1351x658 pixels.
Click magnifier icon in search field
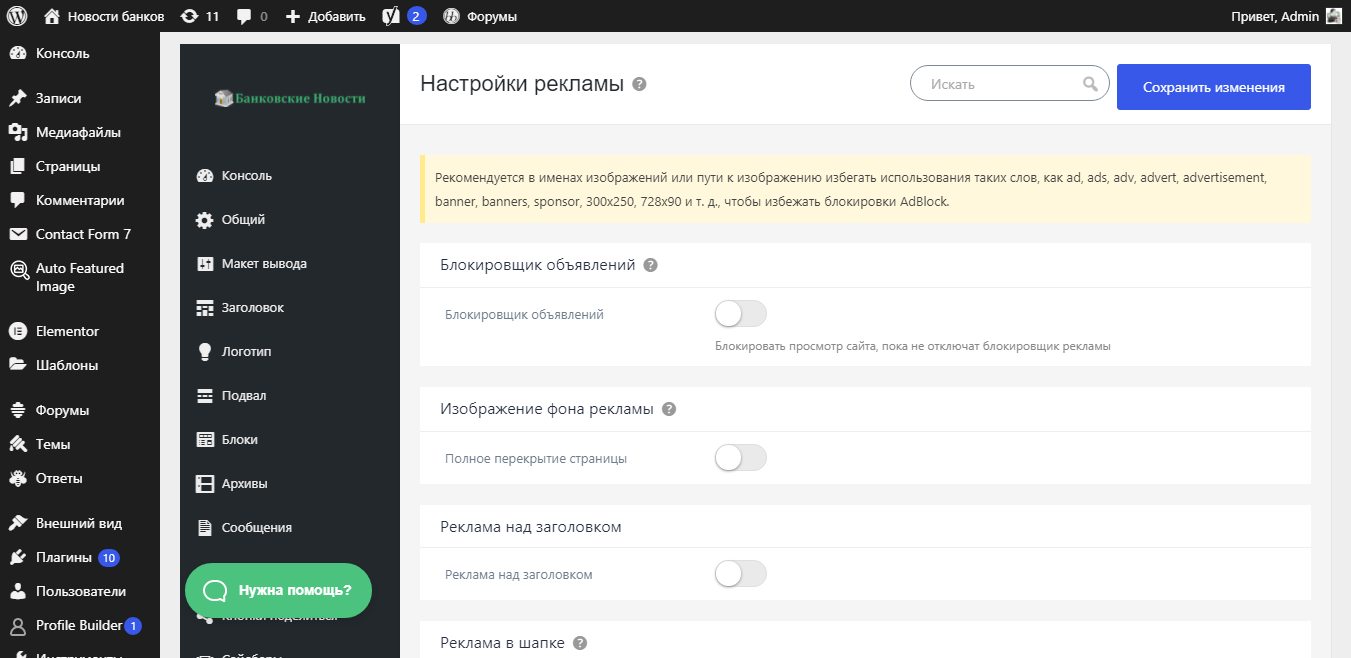(x=1090, y=84)
